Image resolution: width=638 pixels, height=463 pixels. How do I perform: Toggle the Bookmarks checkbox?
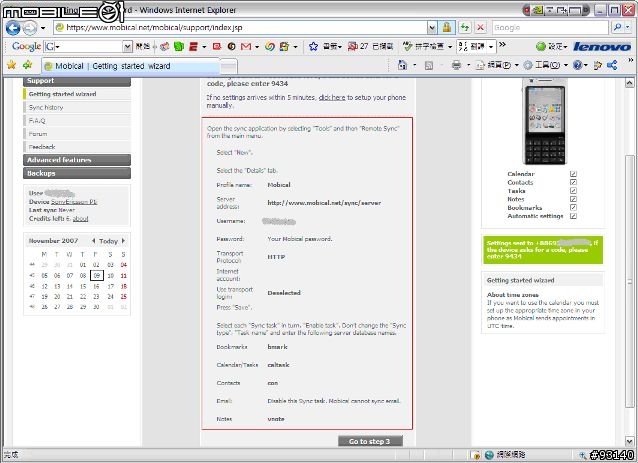click(x=573, y=207)
